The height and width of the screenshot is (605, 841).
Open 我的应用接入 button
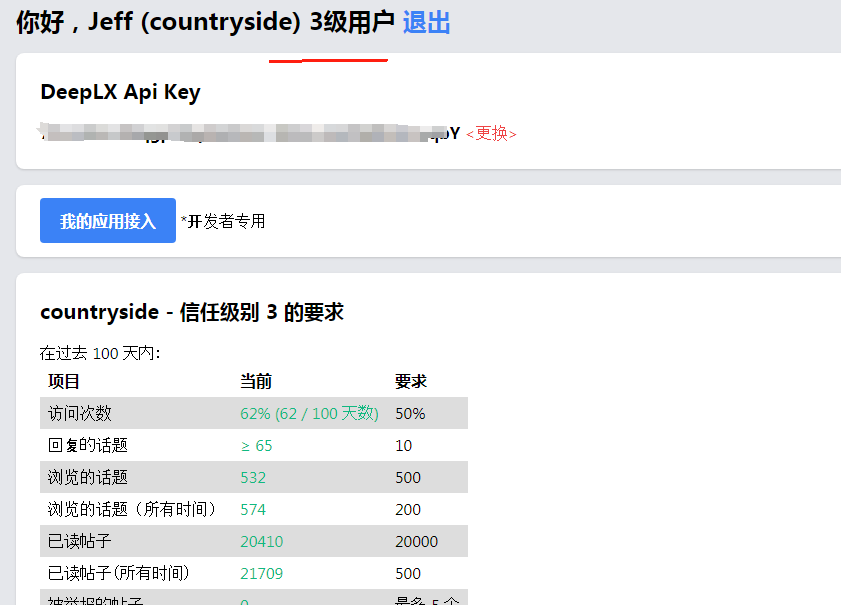(x=108, y=220)
